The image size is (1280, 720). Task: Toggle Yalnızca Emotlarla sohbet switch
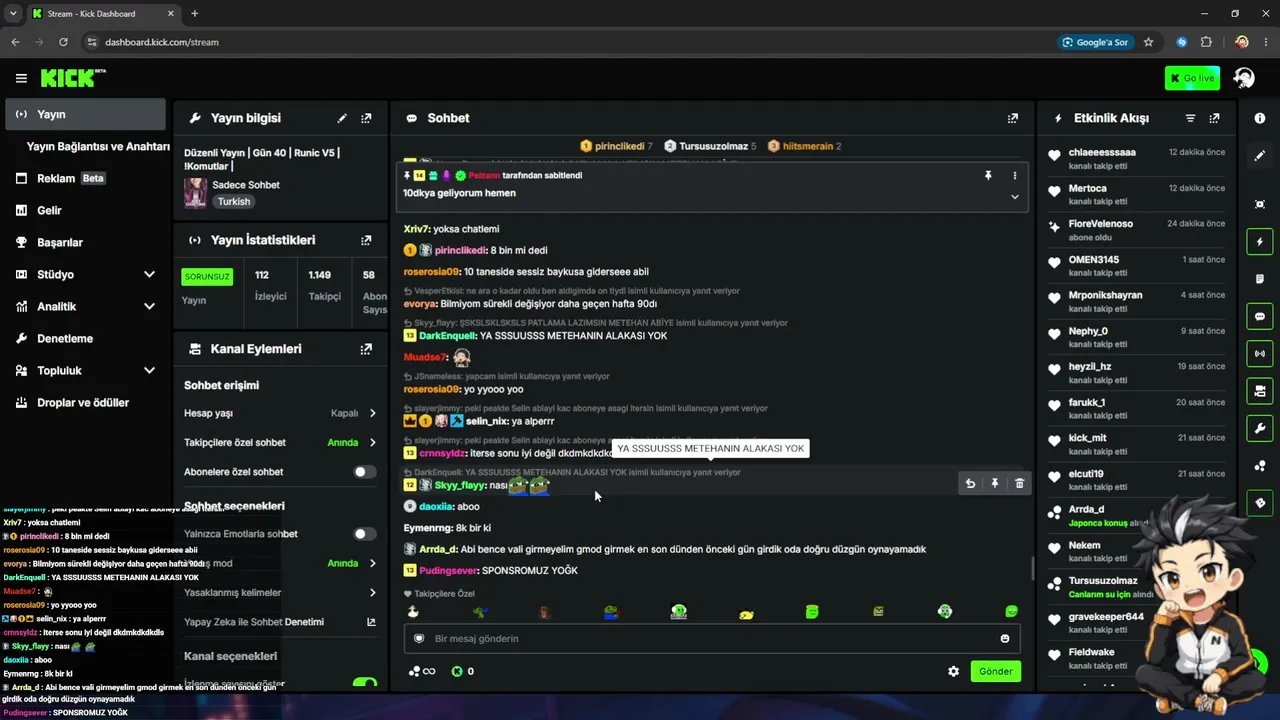[365, 534]
